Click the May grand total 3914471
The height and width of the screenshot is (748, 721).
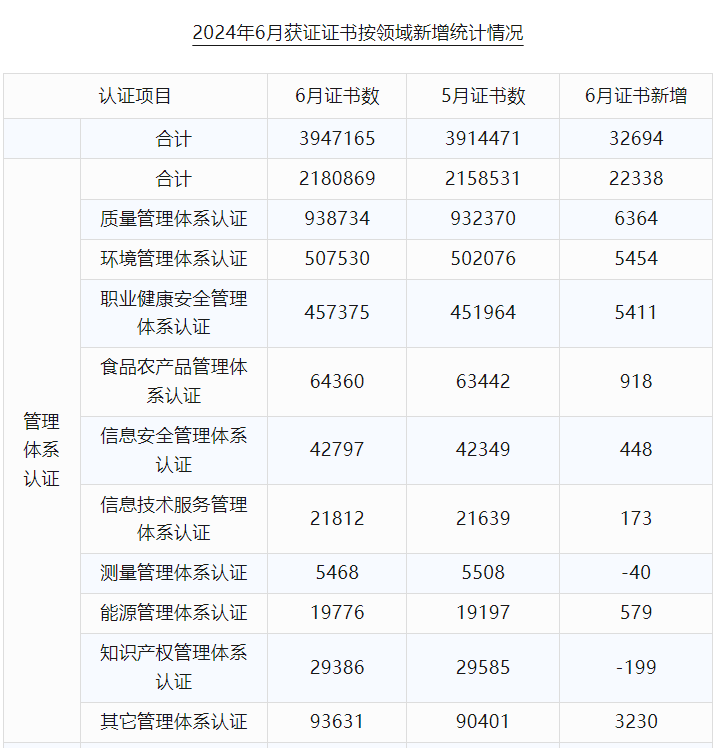483,138
